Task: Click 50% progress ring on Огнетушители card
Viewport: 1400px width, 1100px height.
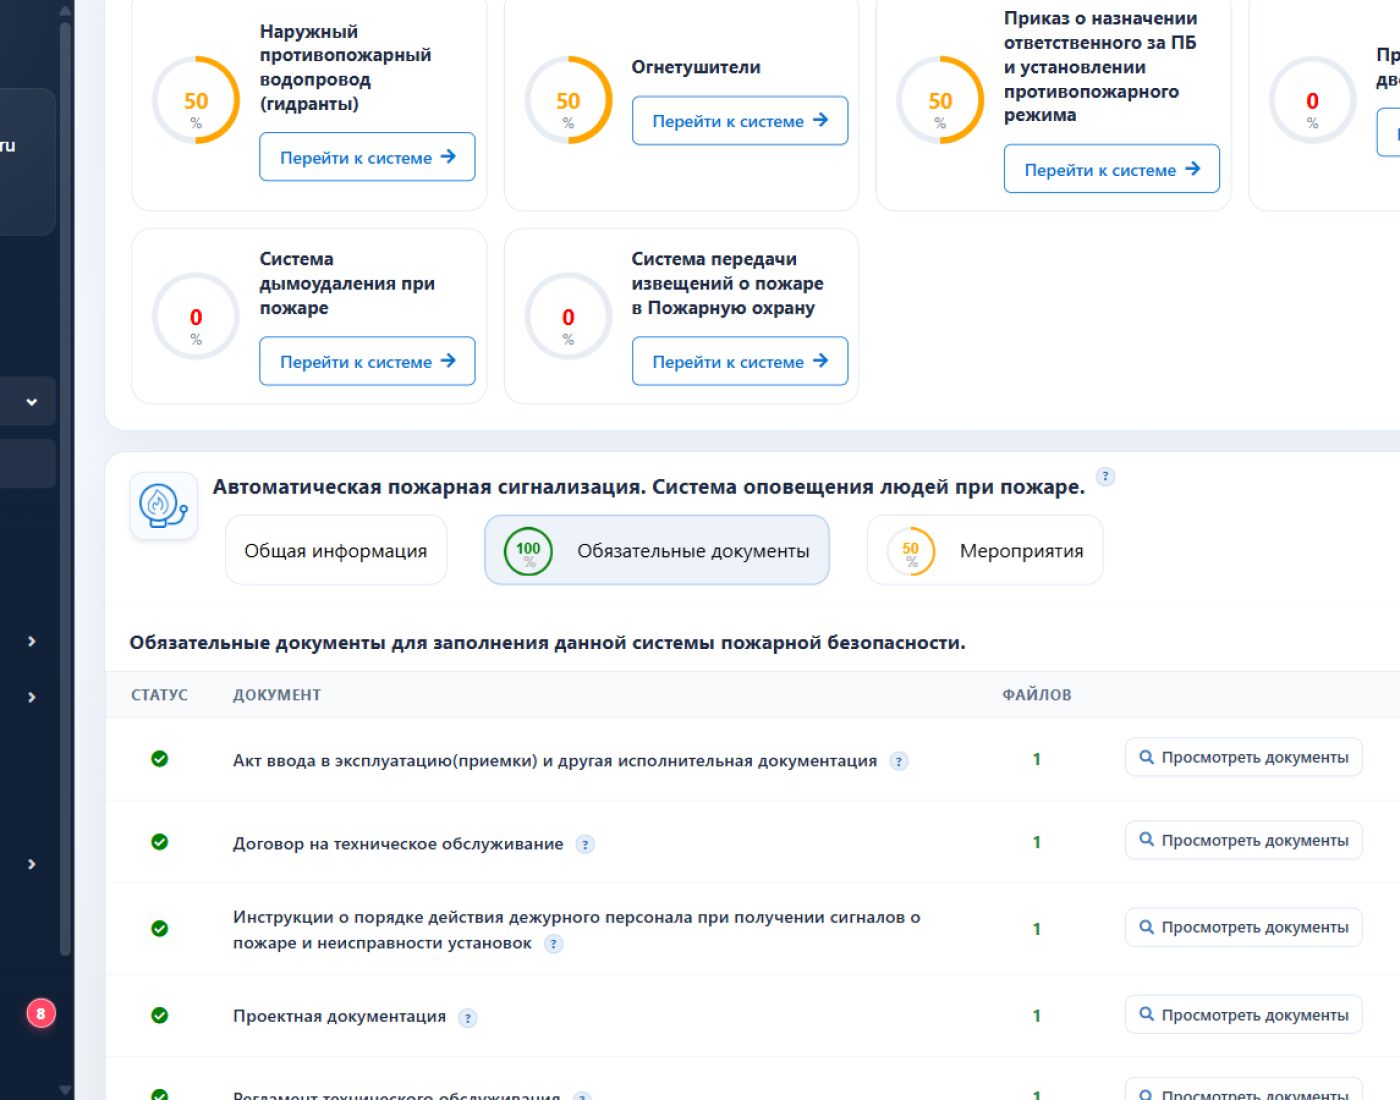Action: pyautogui.click(x=568, y=100)
